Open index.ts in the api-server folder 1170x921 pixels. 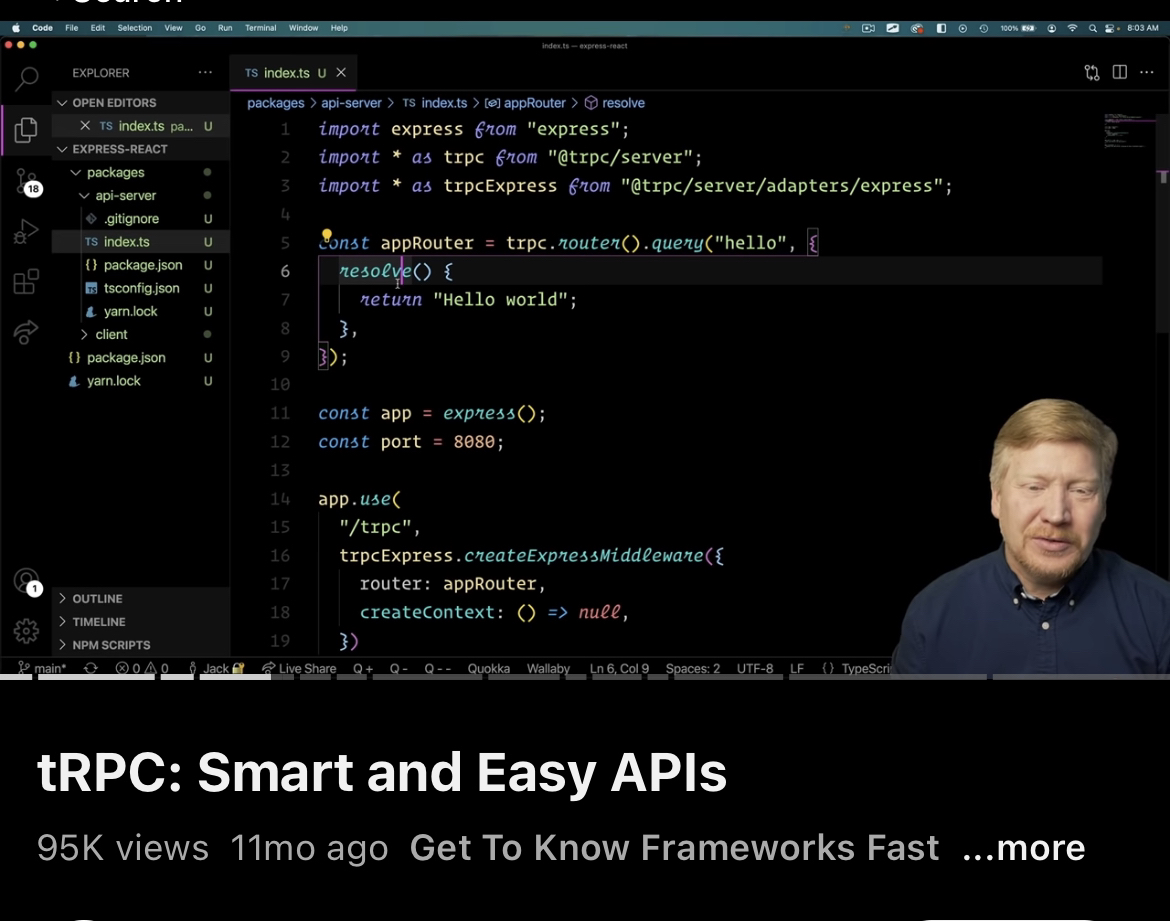point(140,241)
